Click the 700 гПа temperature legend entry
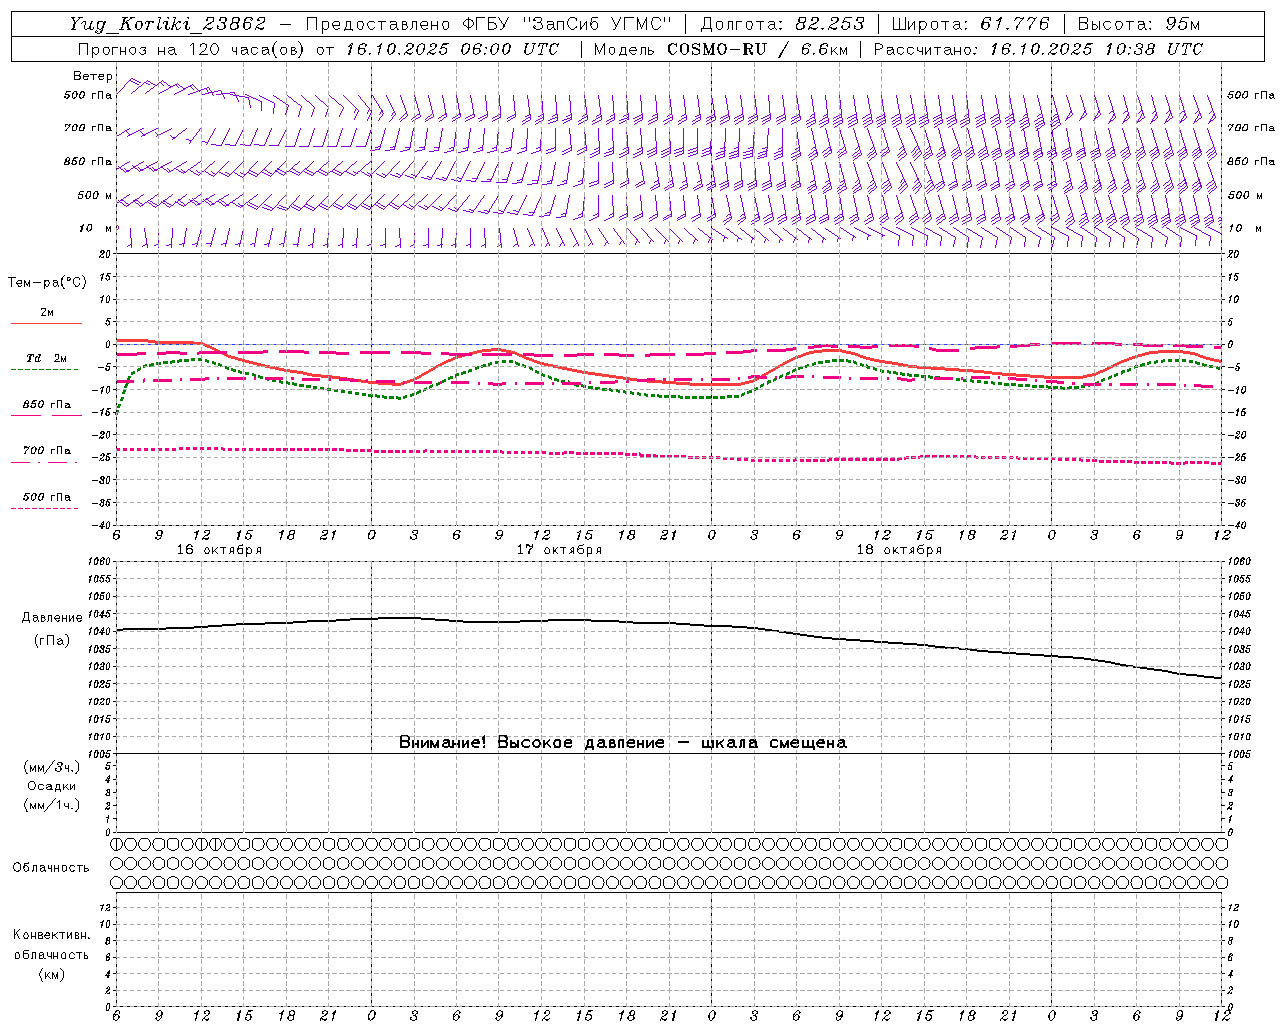Screen dimensions: 1280x1024 pos(47,451)
